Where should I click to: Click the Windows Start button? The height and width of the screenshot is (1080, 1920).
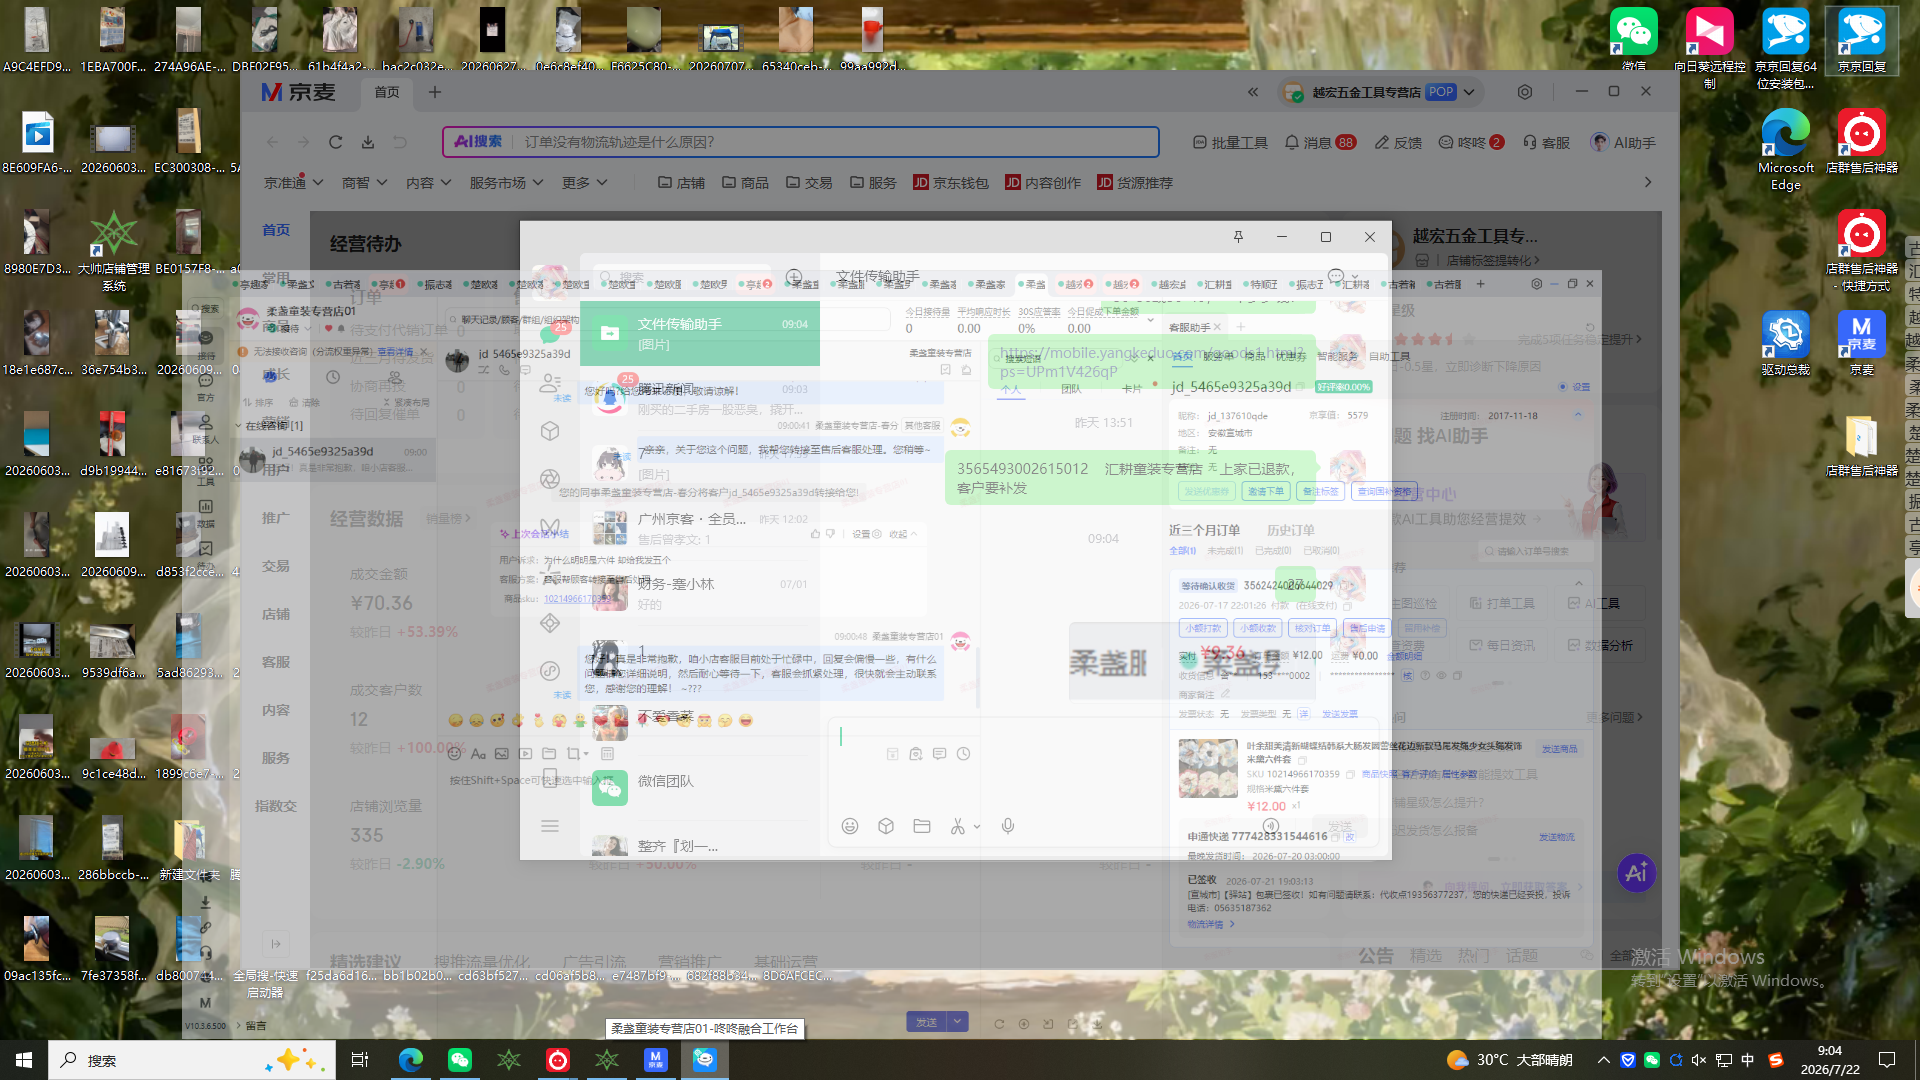[x=24, y=1060]
